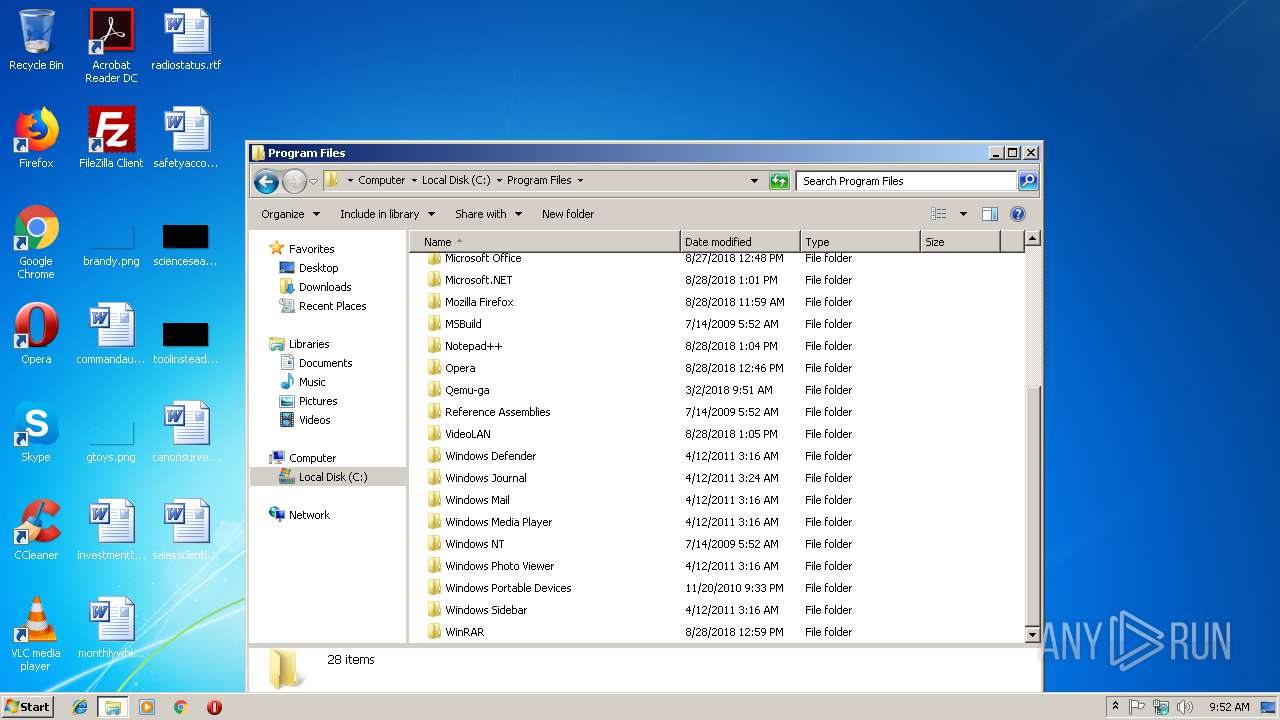Sort by Name column header
Image resolution: width=1280 pixels, height=720 pixels.
(544, 242)
